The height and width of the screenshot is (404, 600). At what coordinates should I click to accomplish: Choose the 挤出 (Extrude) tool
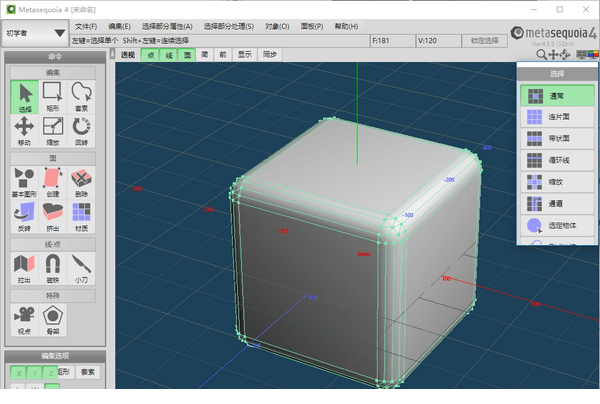coord(53,214)
